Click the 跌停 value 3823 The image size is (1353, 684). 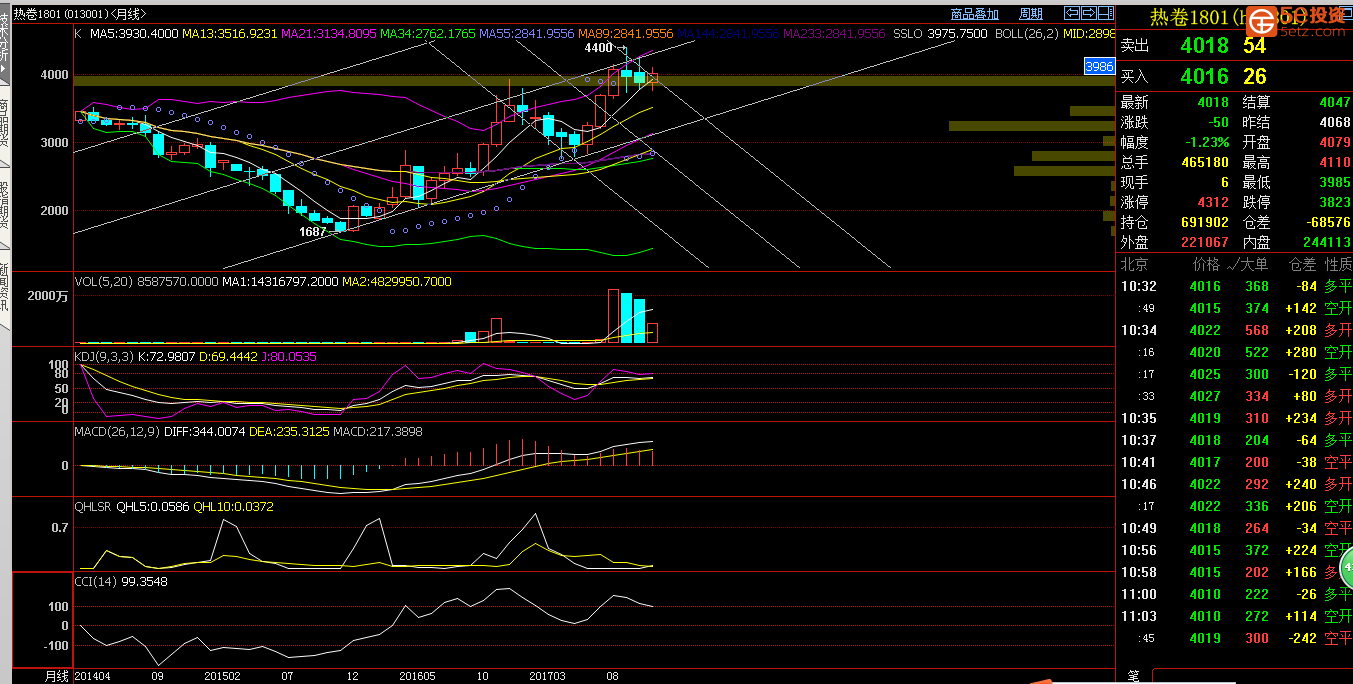pos(1335,202)
